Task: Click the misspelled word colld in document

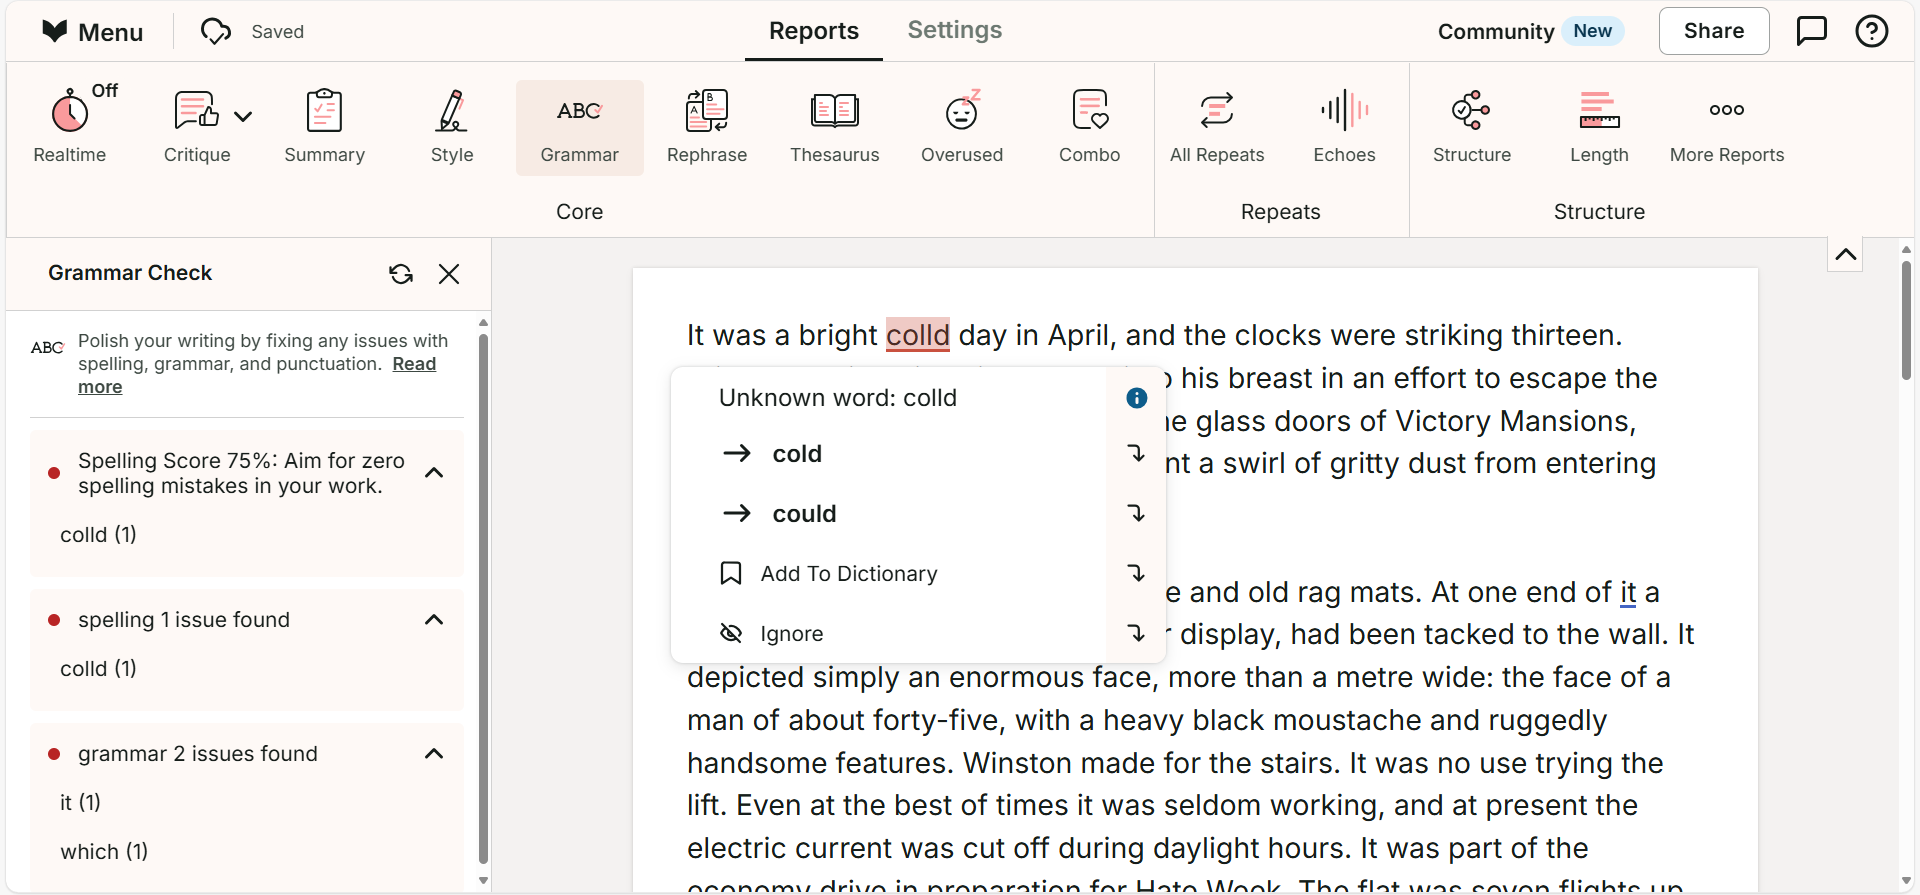Action: (x=918, y=335)
